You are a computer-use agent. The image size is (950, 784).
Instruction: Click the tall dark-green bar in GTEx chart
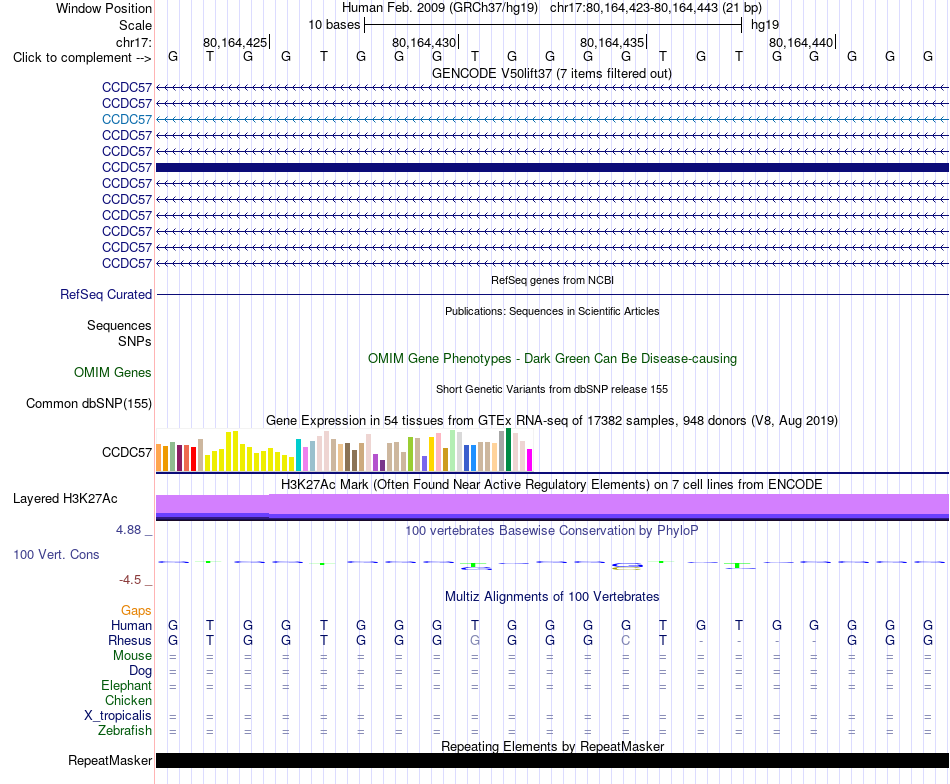tap(508, 450)
